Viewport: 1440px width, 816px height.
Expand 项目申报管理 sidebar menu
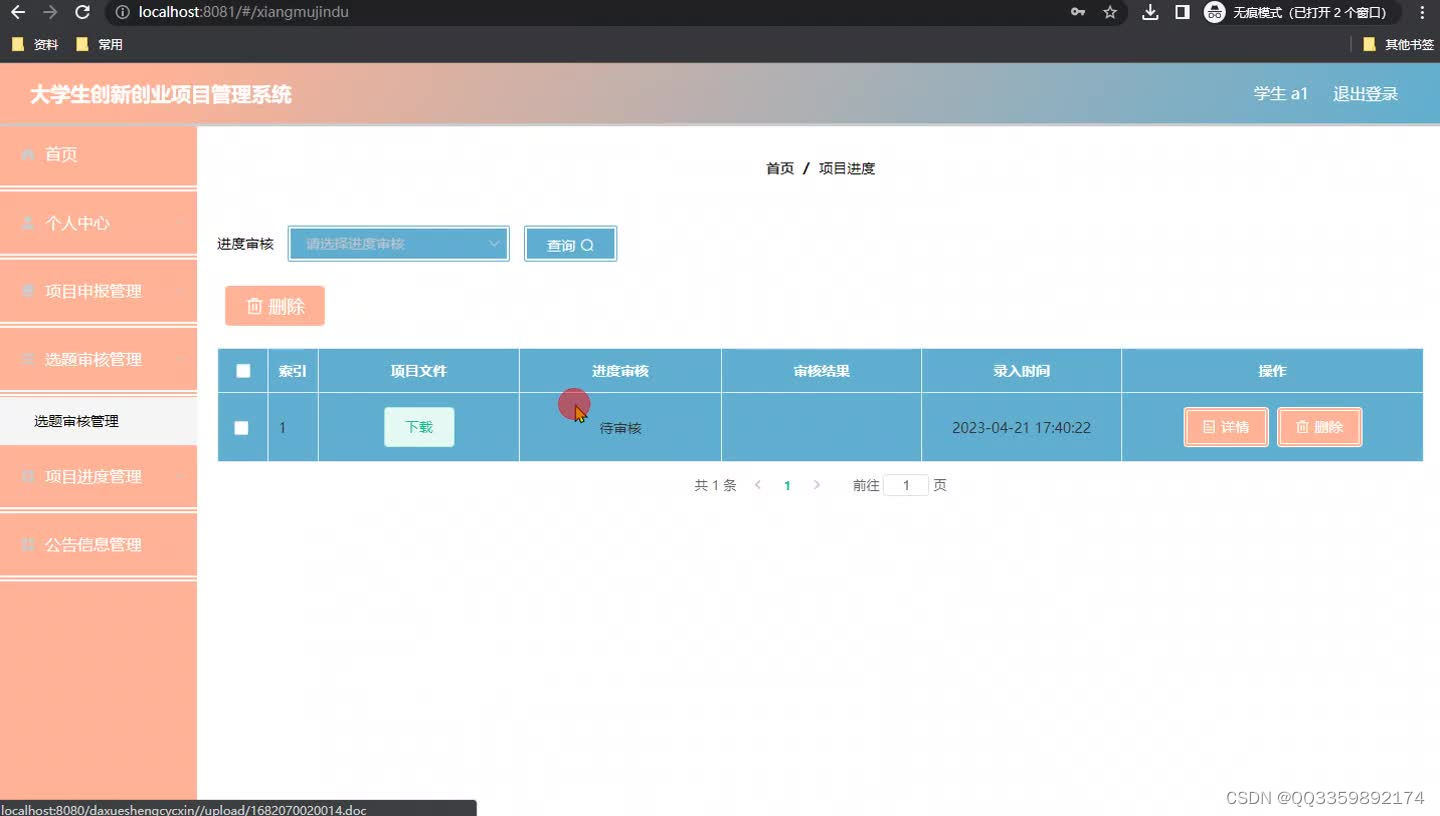98,291
